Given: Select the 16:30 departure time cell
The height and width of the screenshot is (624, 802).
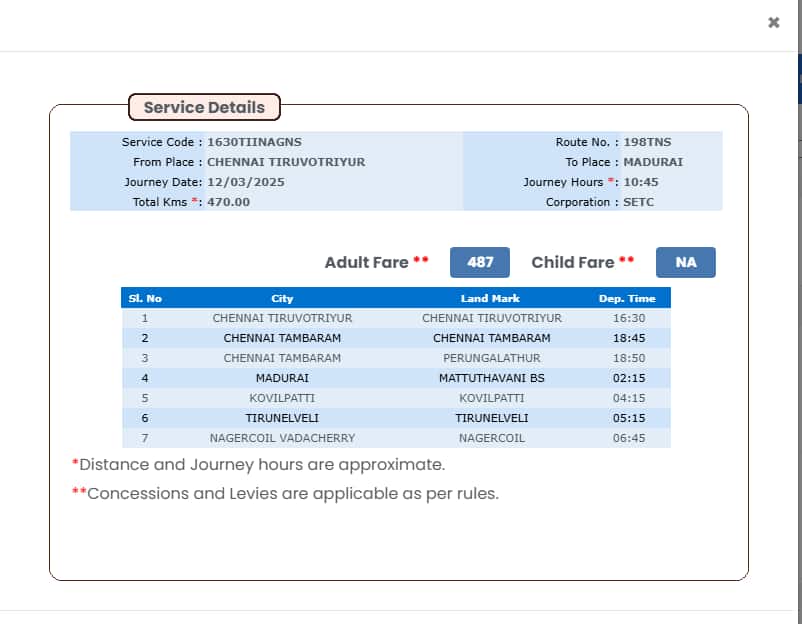Looking at the screenshot, I should click(x=627, y=318).
